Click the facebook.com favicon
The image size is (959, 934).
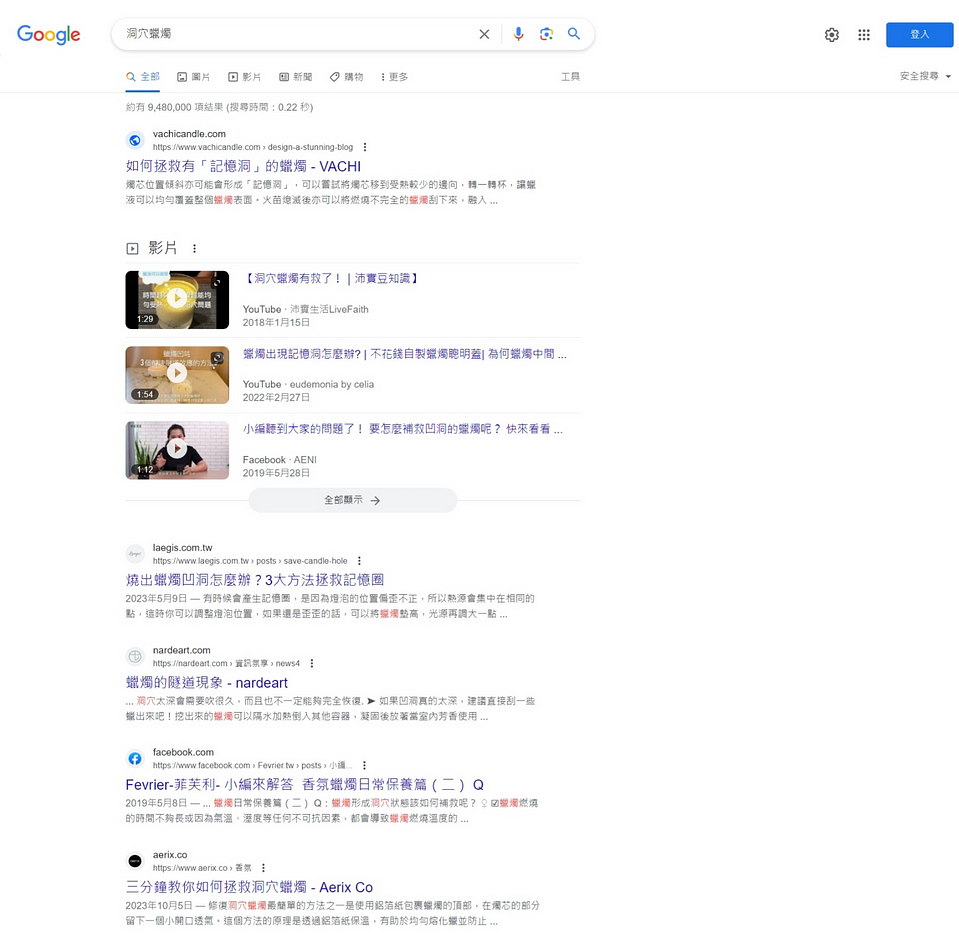point(135,758)
